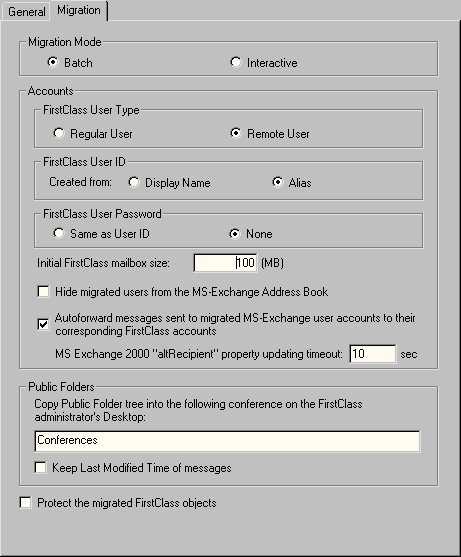Click the Hide migrated users label text
Screen dimensions: 461x557
click(x=191, y=292)
